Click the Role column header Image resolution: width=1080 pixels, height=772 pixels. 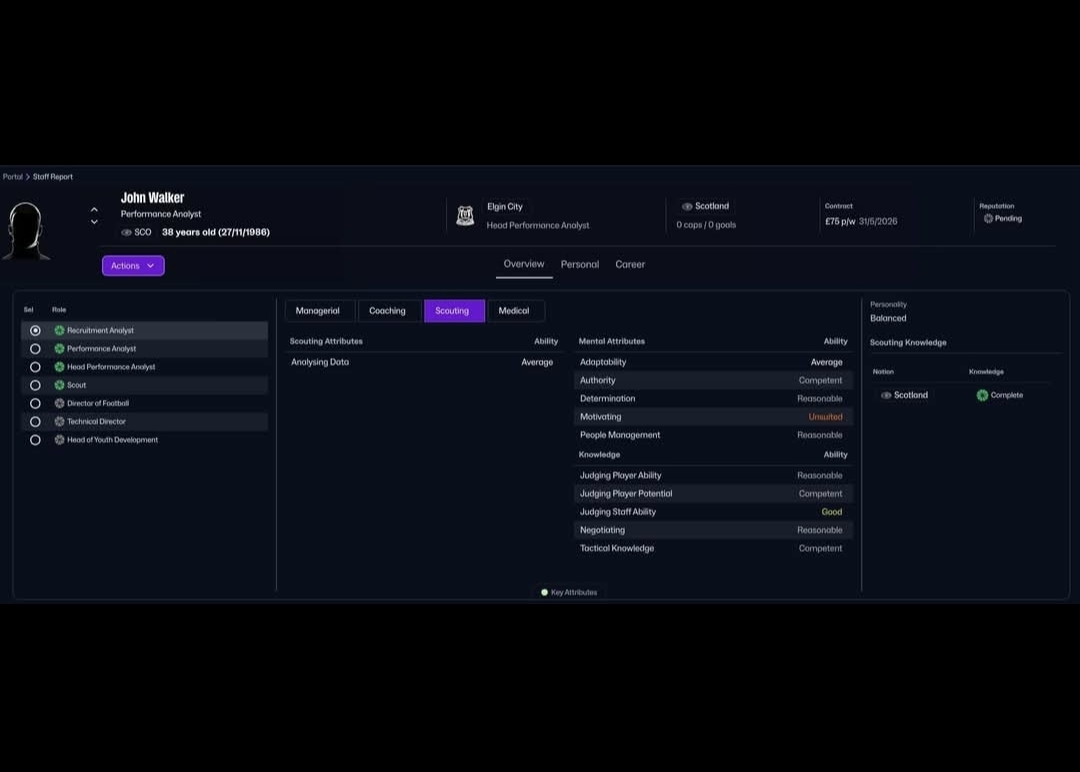59,310
